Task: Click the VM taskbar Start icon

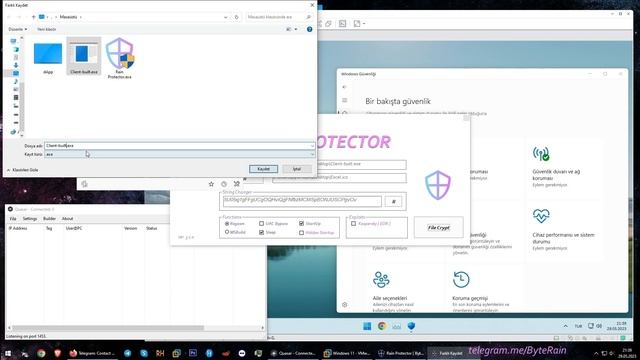Action: tap(367, 326)
